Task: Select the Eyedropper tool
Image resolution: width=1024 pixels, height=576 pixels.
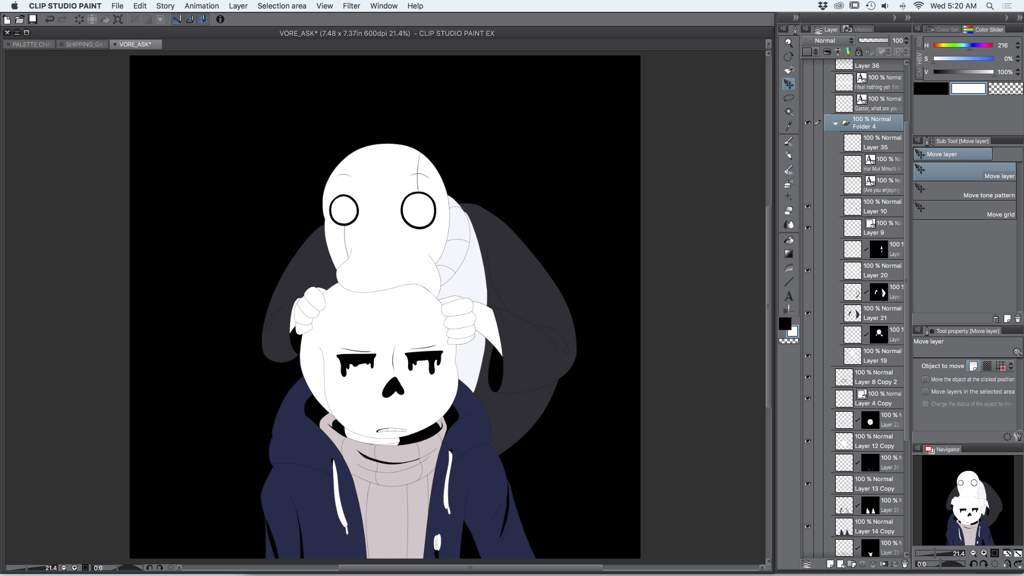Action: [x=789, y=126]
